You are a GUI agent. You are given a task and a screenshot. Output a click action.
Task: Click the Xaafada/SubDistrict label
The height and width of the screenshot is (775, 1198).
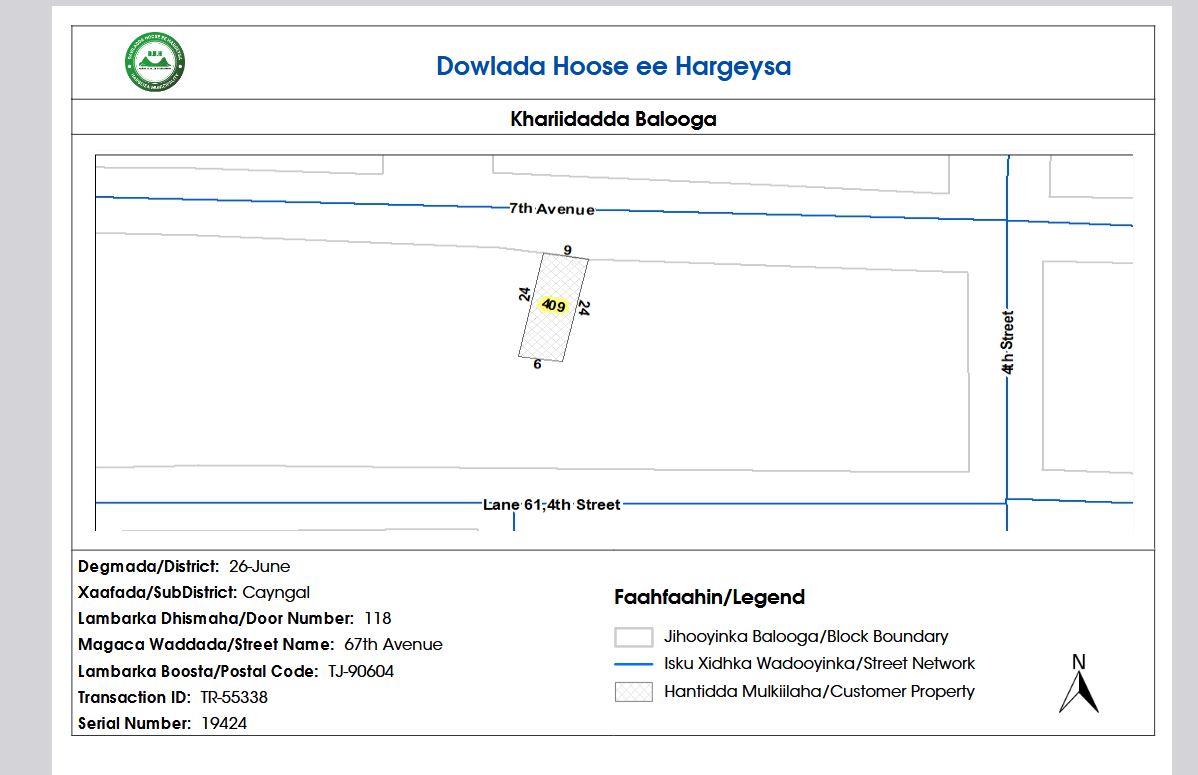click(157, 592)
